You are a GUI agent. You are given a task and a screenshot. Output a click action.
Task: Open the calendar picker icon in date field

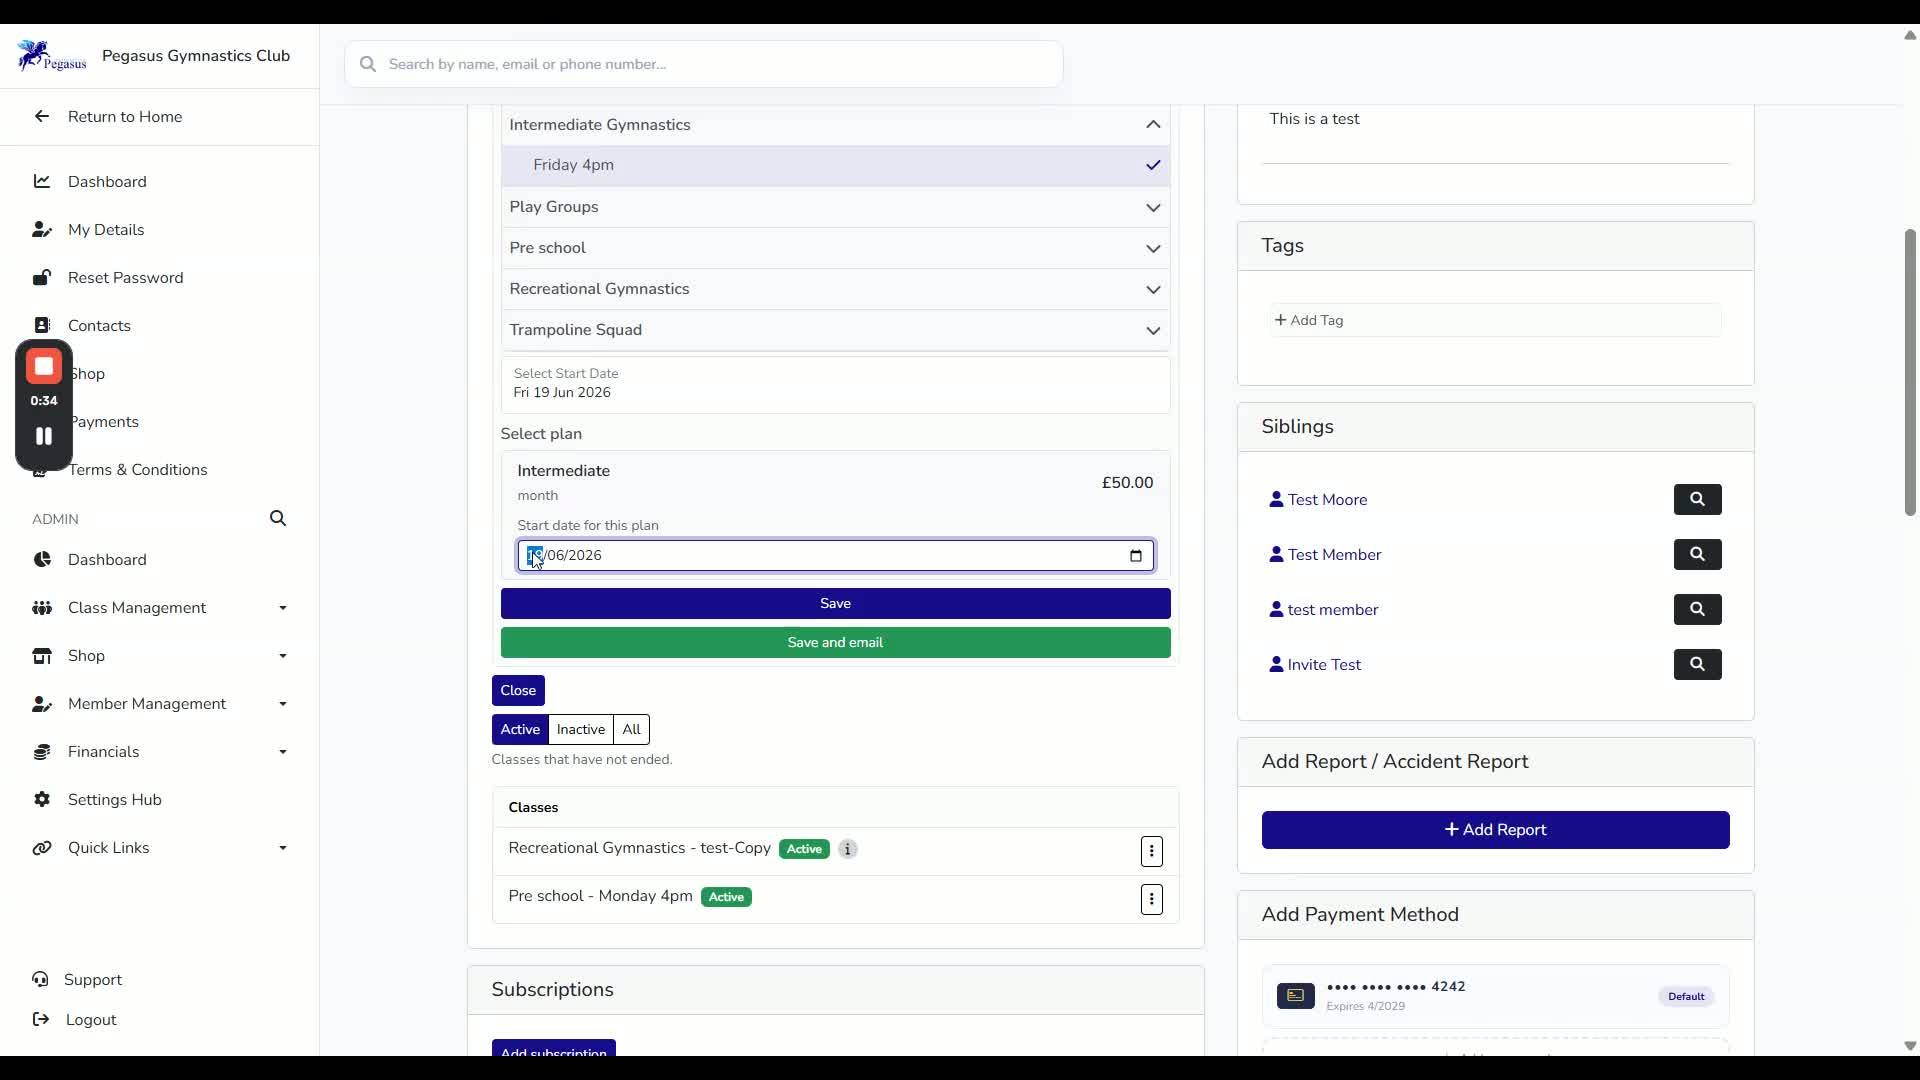point(1135,556)
